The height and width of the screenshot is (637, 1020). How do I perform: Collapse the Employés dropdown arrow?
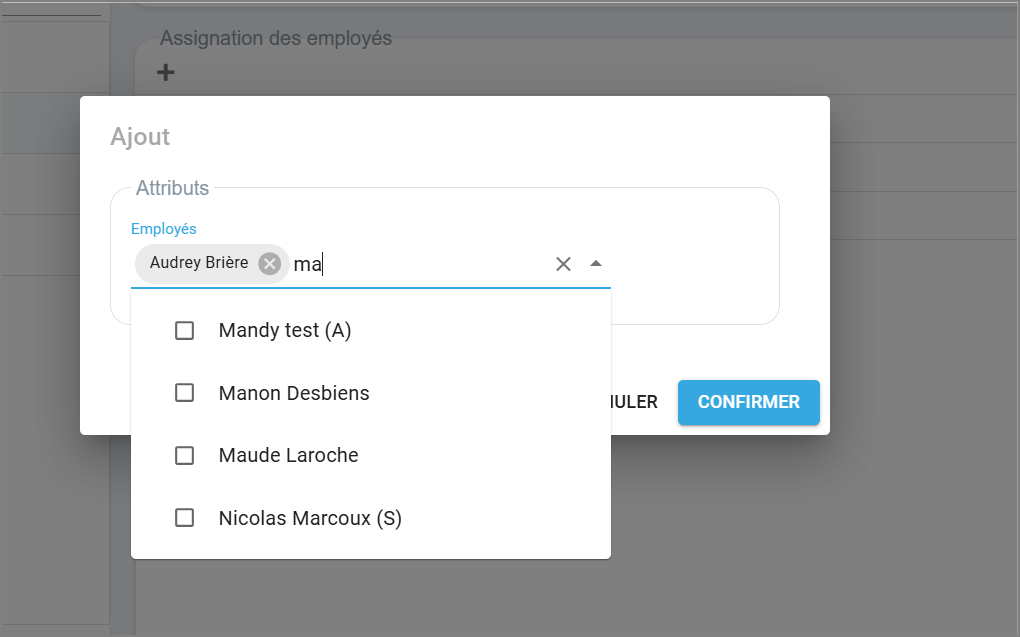tap(596, 264)
